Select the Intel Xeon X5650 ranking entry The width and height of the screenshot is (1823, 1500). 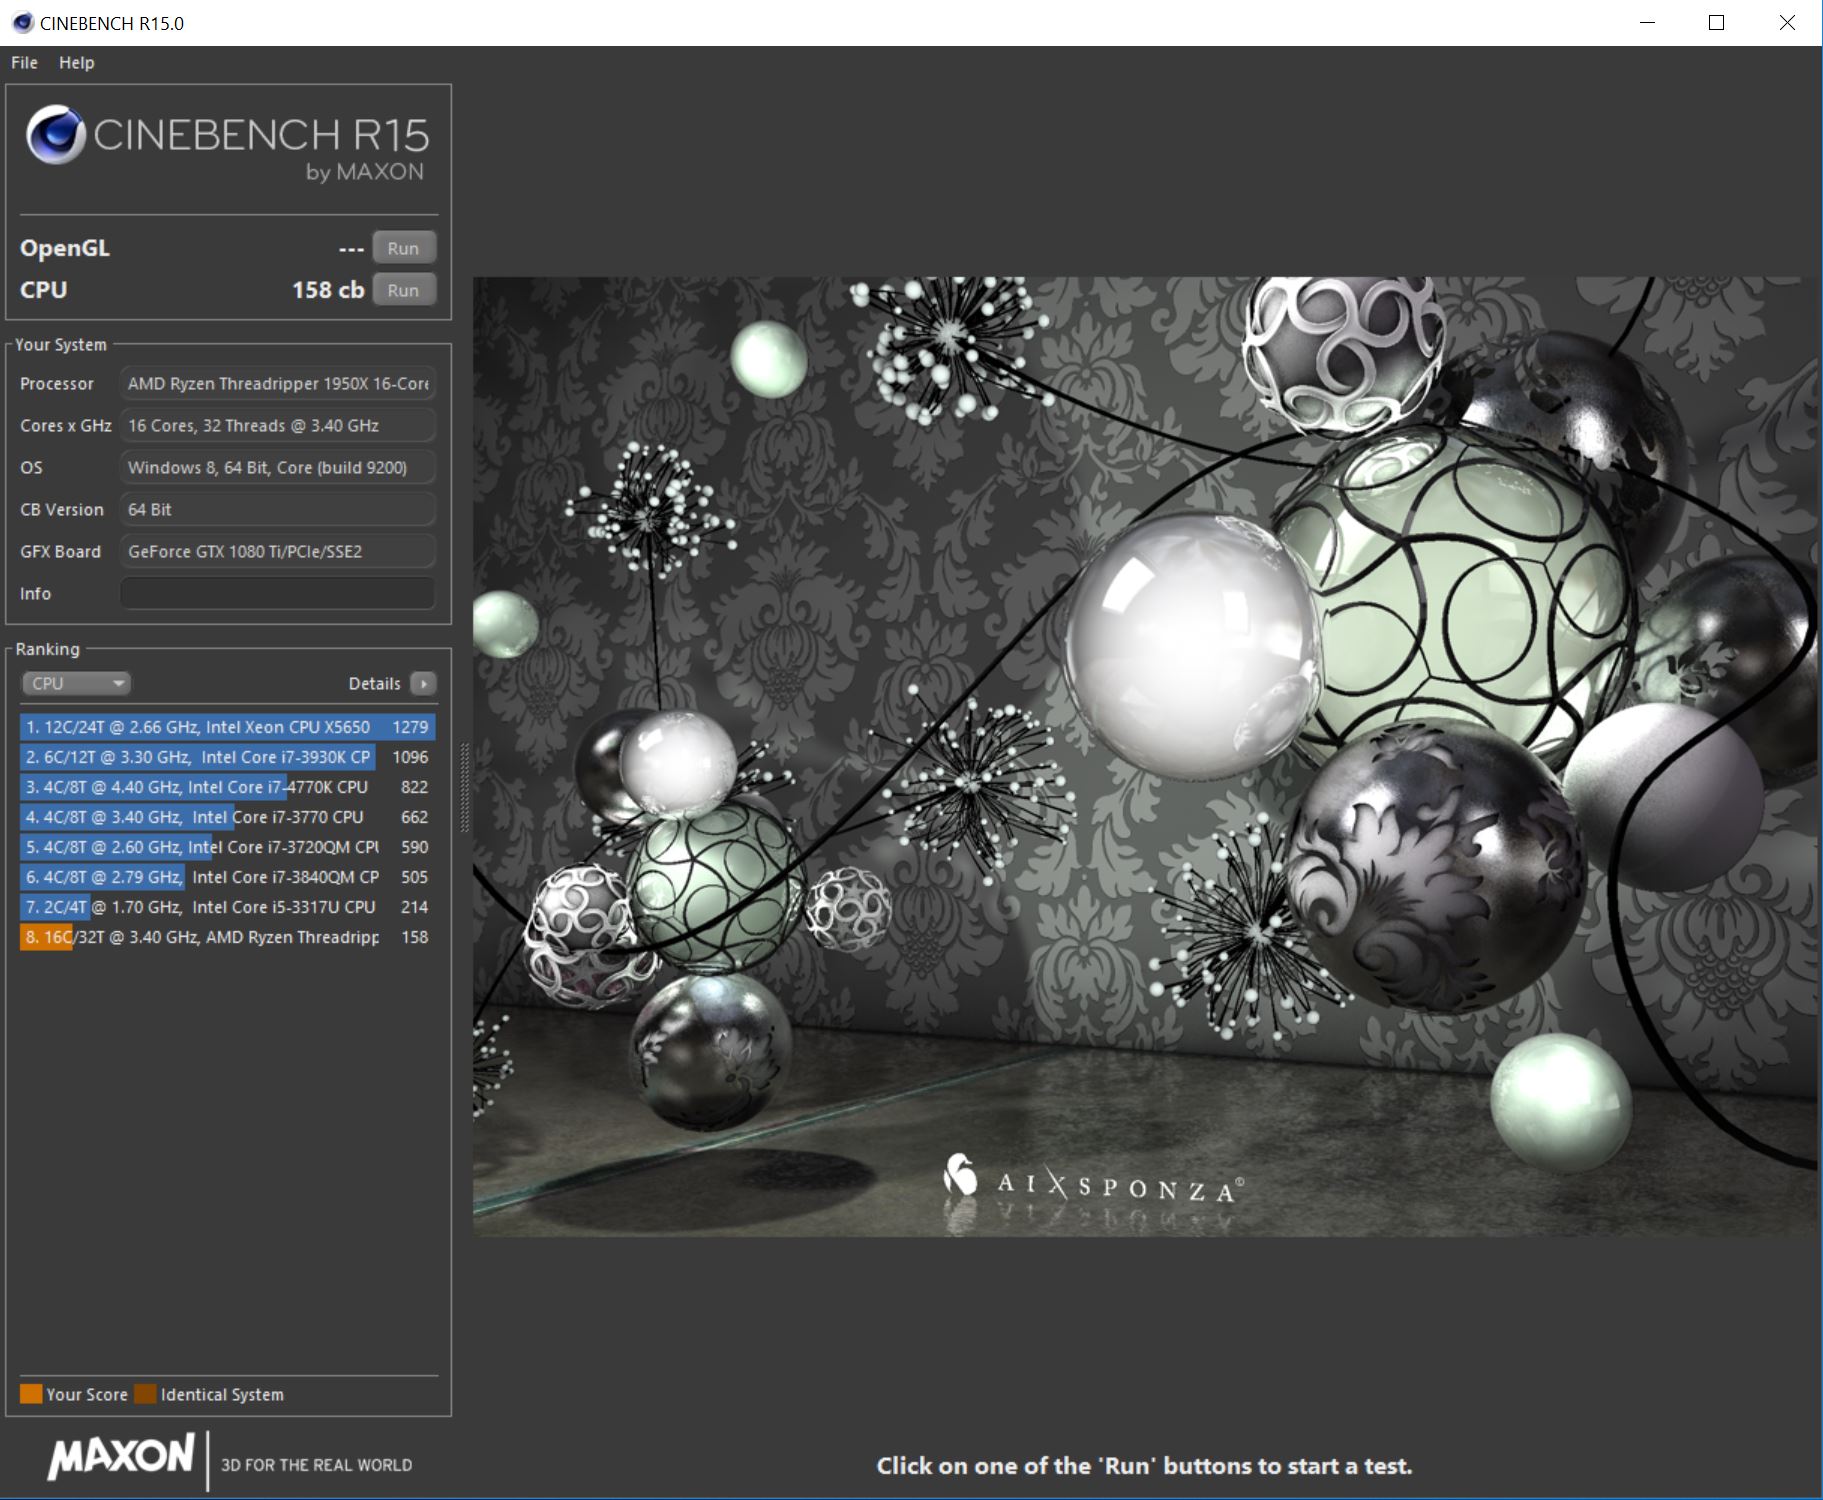click(227, 727)
